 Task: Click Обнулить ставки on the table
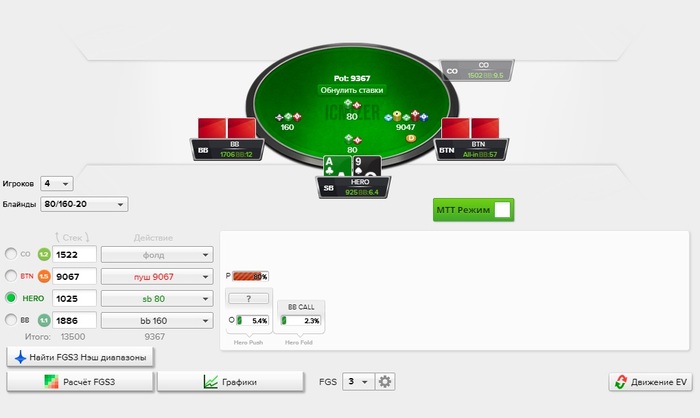coord(352,90)
